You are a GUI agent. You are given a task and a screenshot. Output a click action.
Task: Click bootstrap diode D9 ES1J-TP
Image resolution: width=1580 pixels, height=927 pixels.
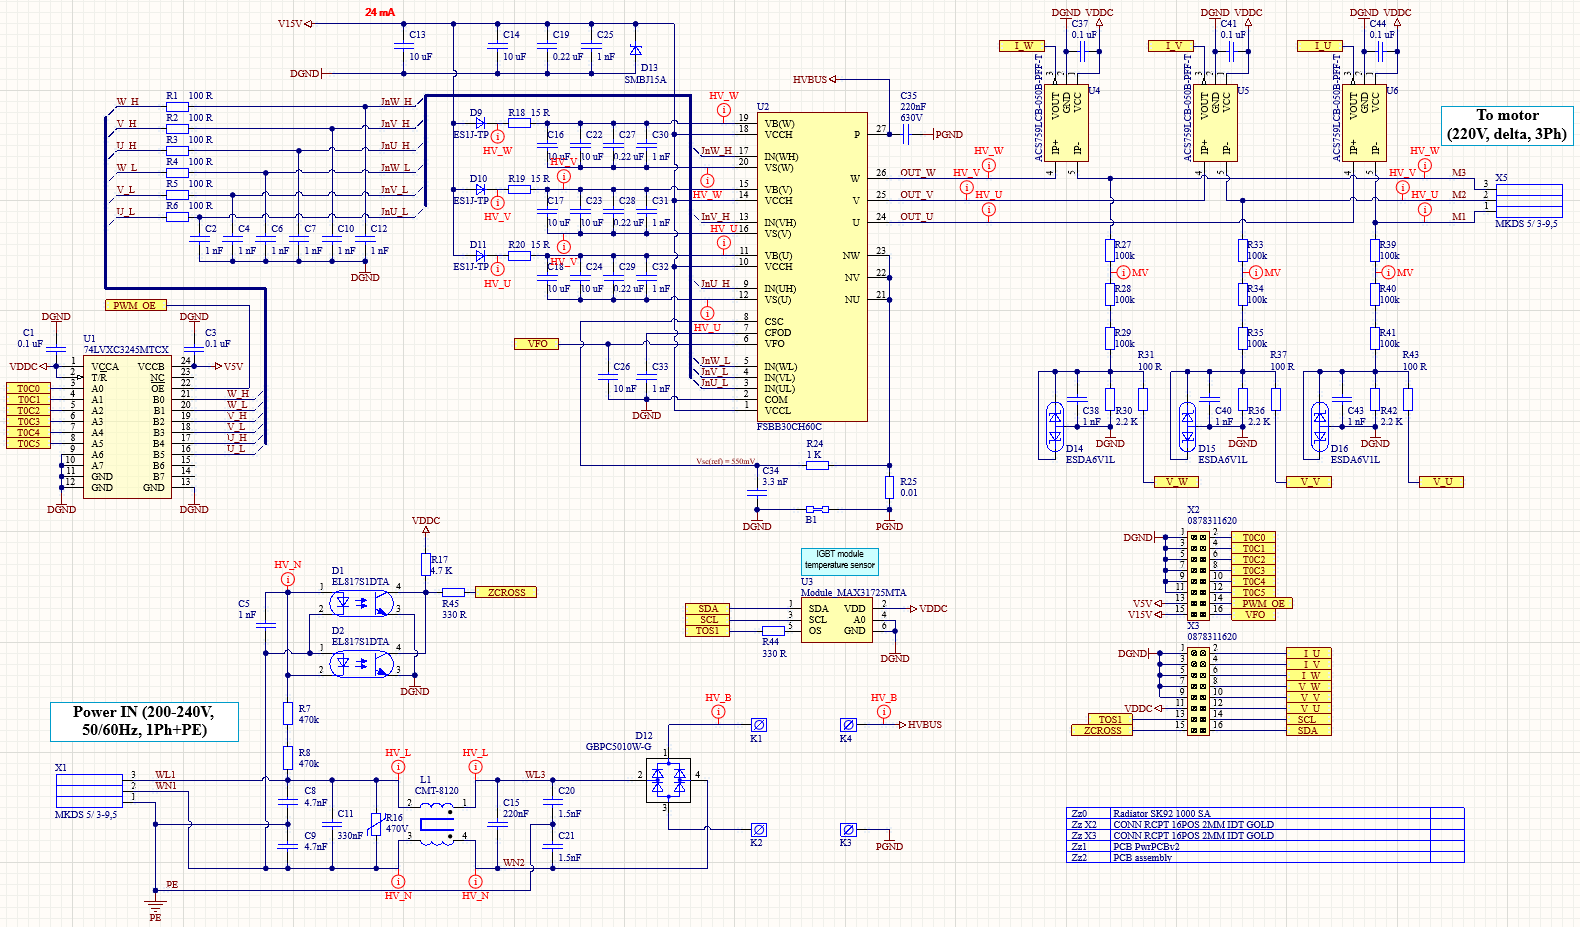pos(480,123)
